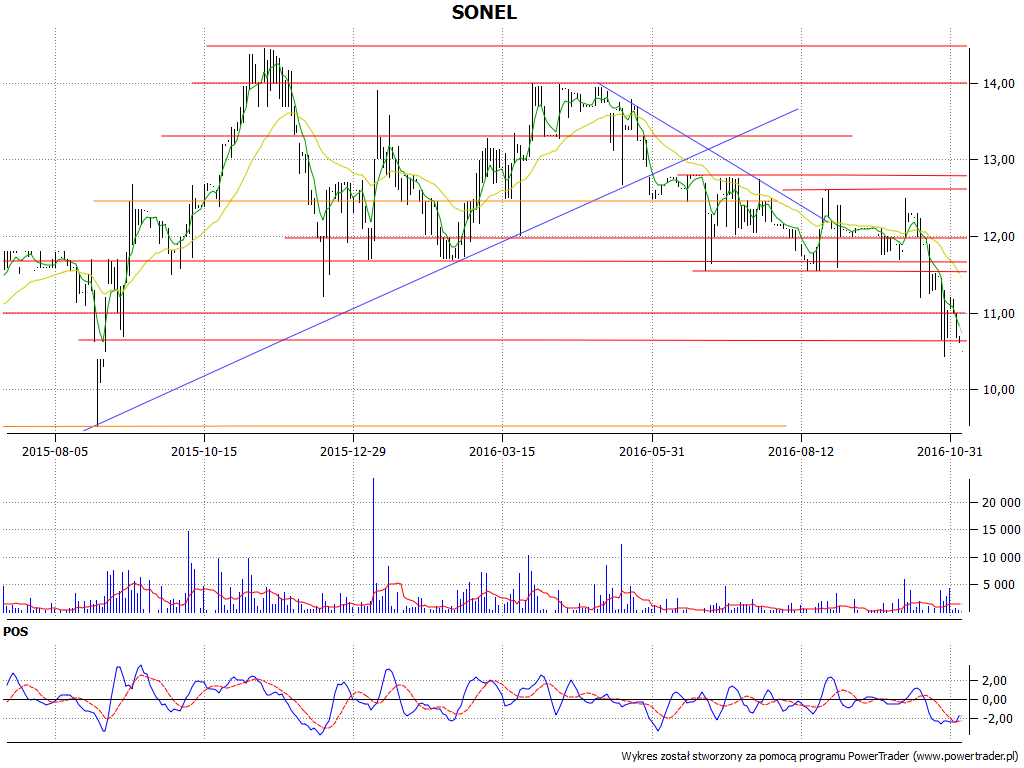Click the SONEL chart title
Screen dimensions: 1024x768
[x=484, y=12]
